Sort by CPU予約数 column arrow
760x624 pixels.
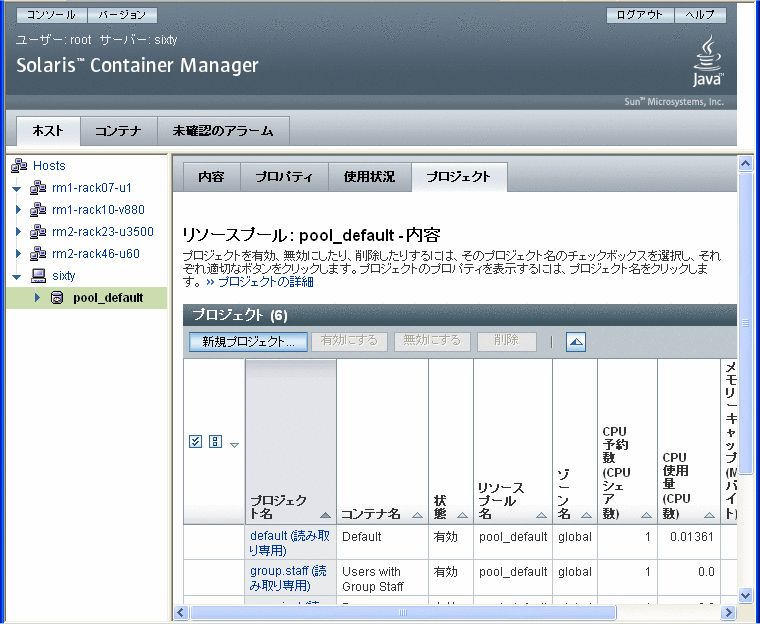tap(646, 515)
